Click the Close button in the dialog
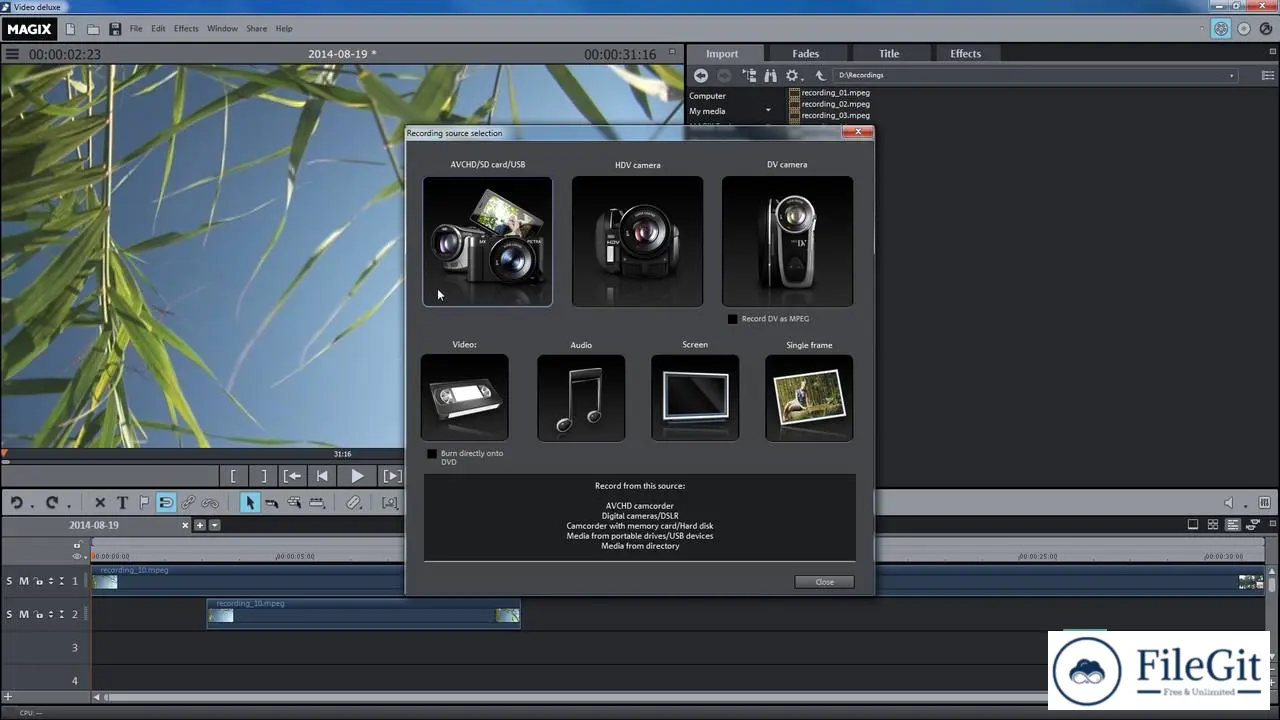Screen dimensions: 1280x720 [824, 582]
